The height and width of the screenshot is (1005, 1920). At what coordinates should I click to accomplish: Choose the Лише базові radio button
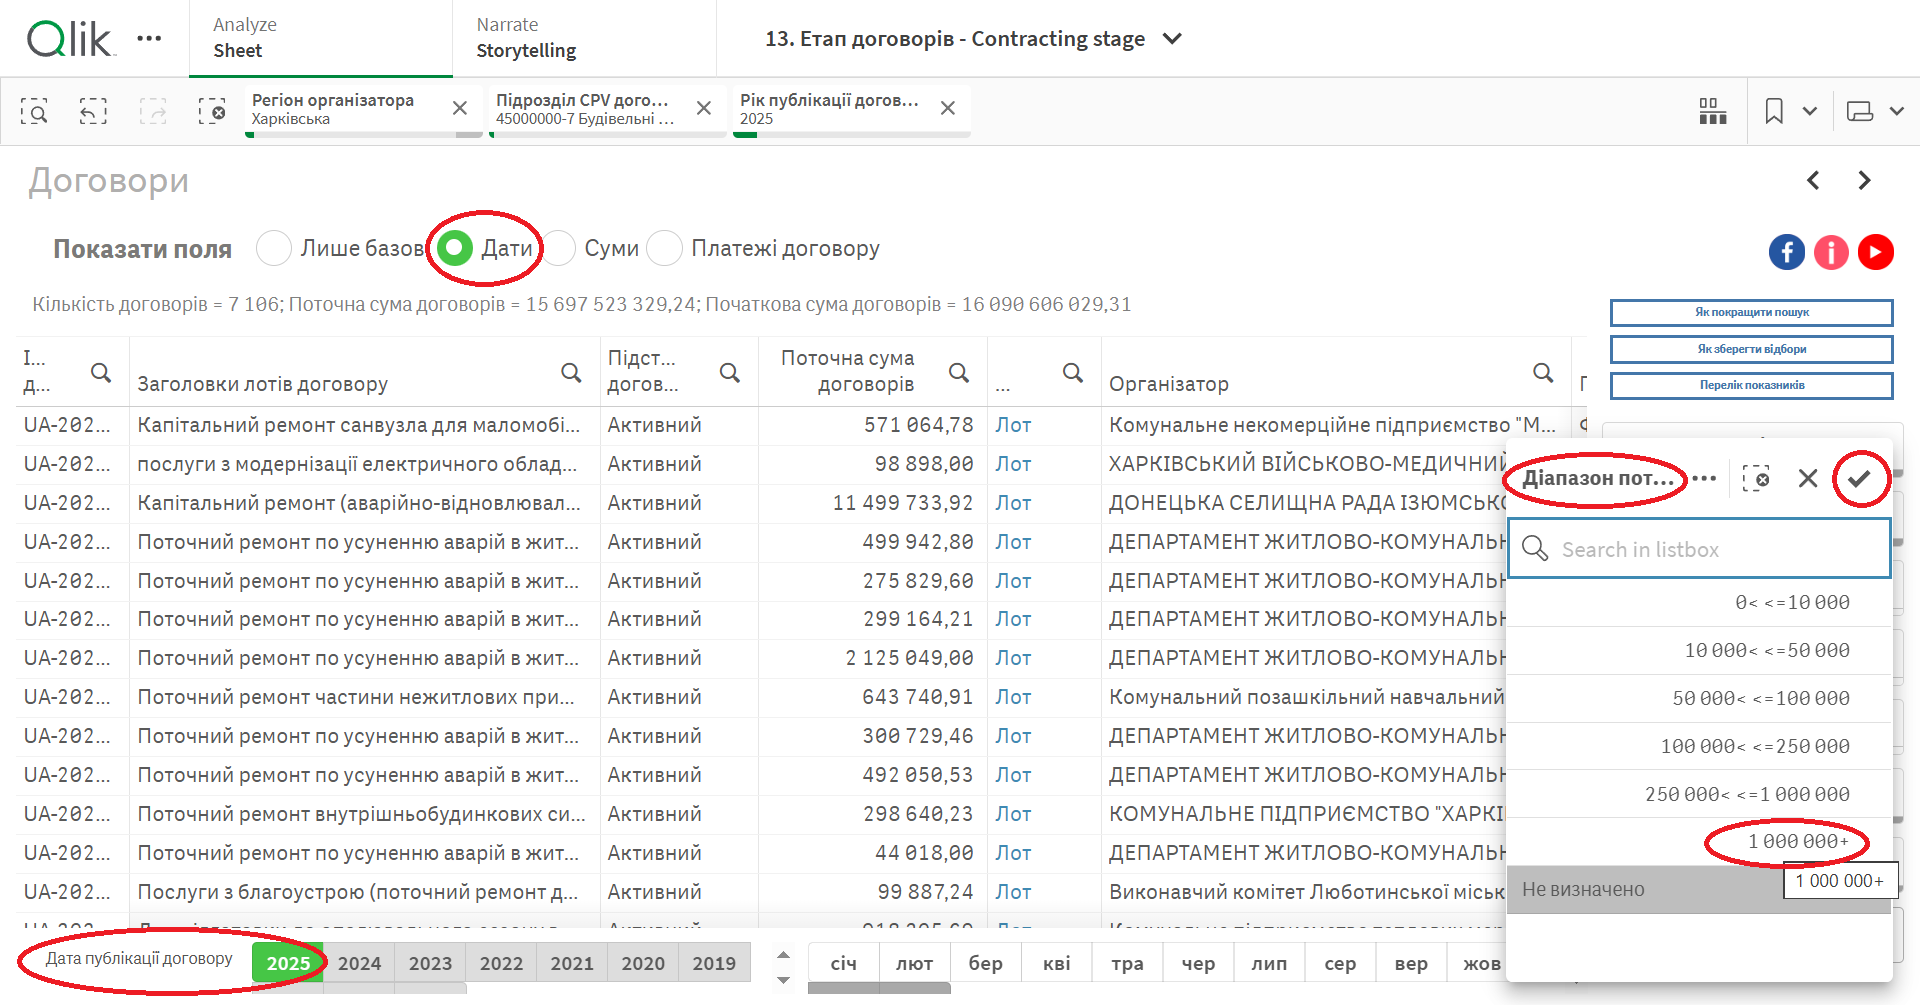(x=274, y=248)
